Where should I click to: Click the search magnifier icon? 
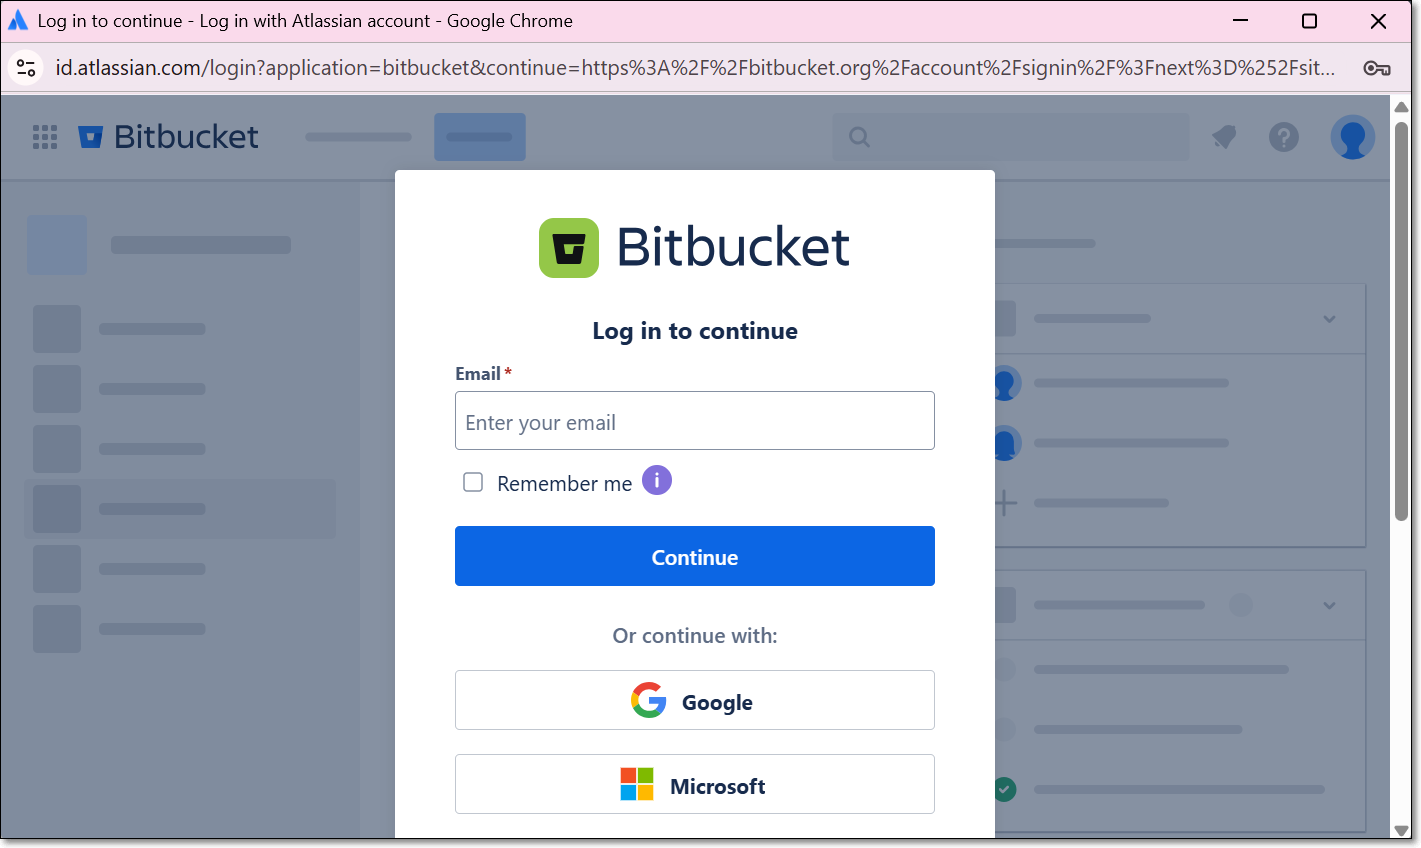click(859, 137)
